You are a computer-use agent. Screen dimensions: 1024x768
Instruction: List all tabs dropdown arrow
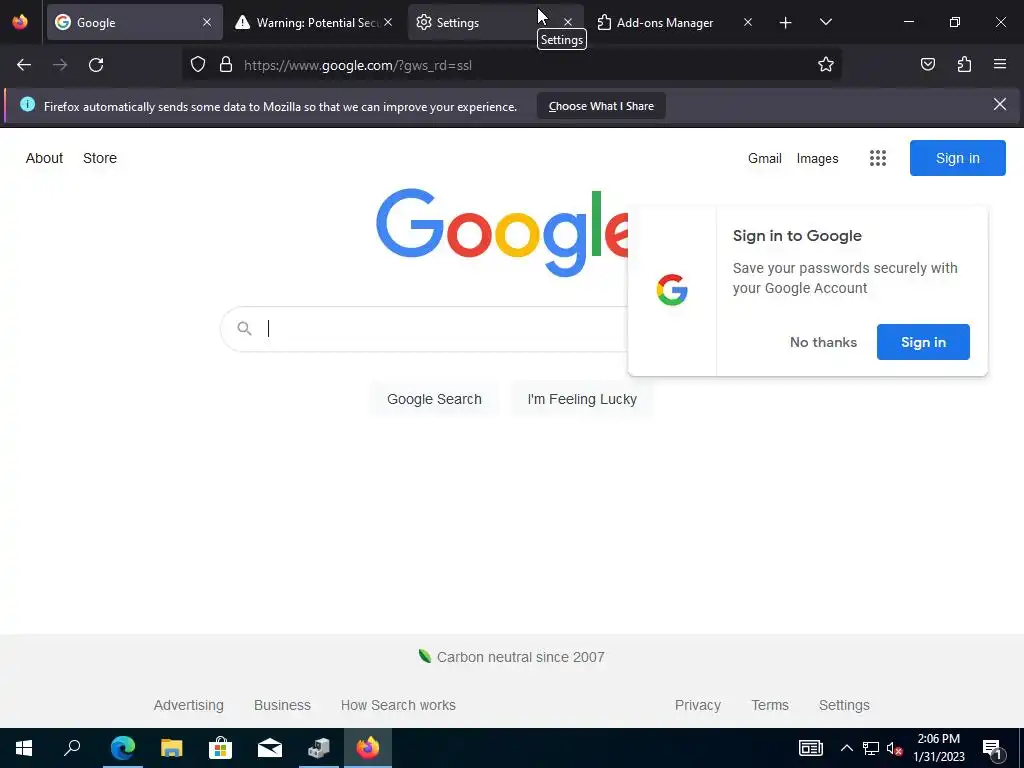tap(825, 23)
